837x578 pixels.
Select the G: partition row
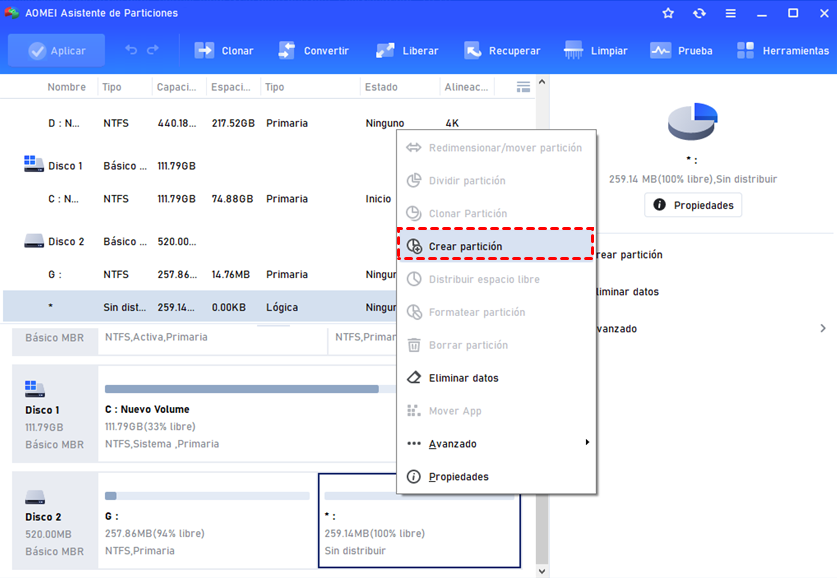(201, 274)
